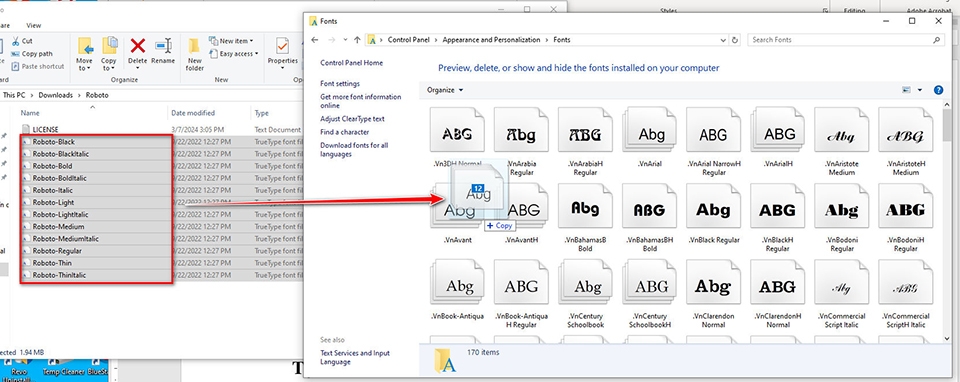Open Control Panel Home link
The image size is (960, 382).
coord(351,63)
